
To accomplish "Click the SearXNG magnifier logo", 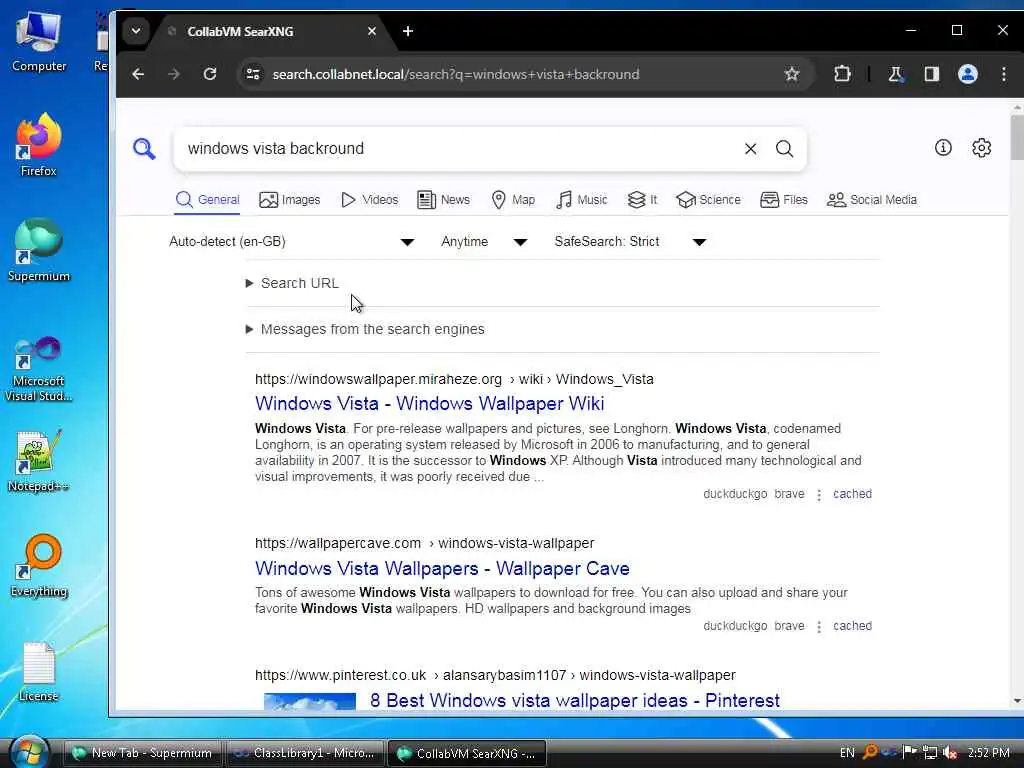I will pos(144,149).
